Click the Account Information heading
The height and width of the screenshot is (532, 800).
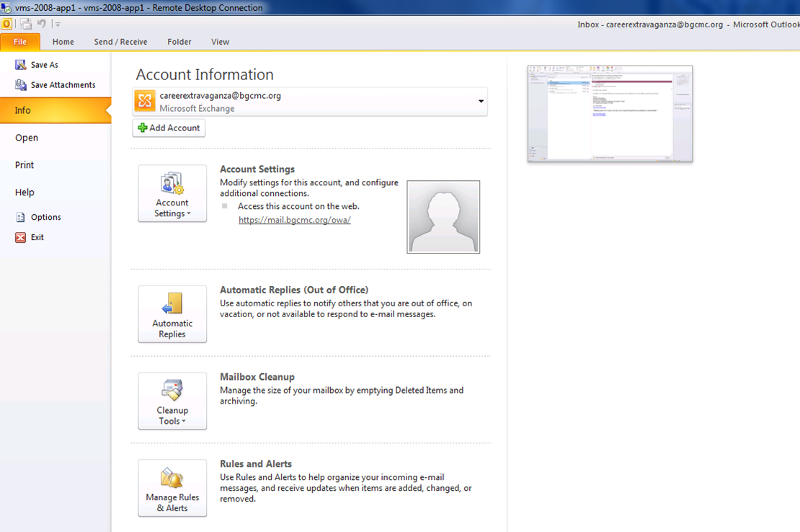coord(205,74)
